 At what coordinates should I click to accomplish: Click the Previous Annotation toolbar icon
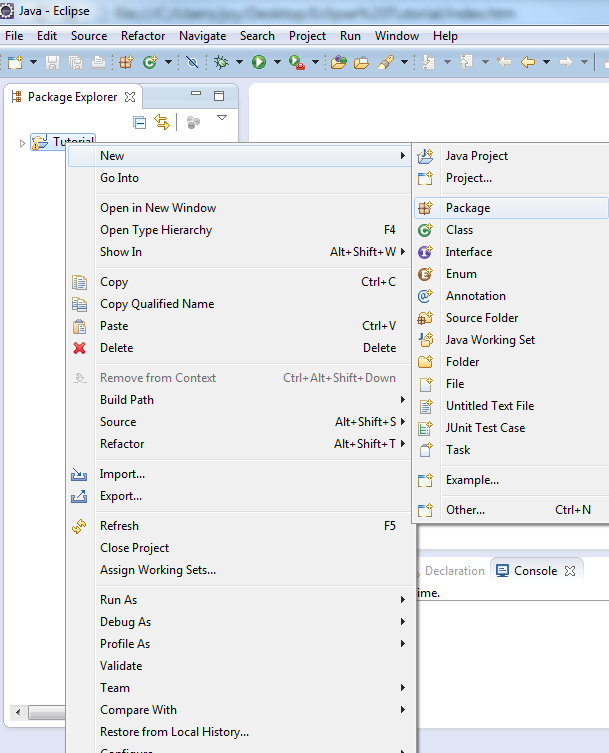(x=466, y=62)
